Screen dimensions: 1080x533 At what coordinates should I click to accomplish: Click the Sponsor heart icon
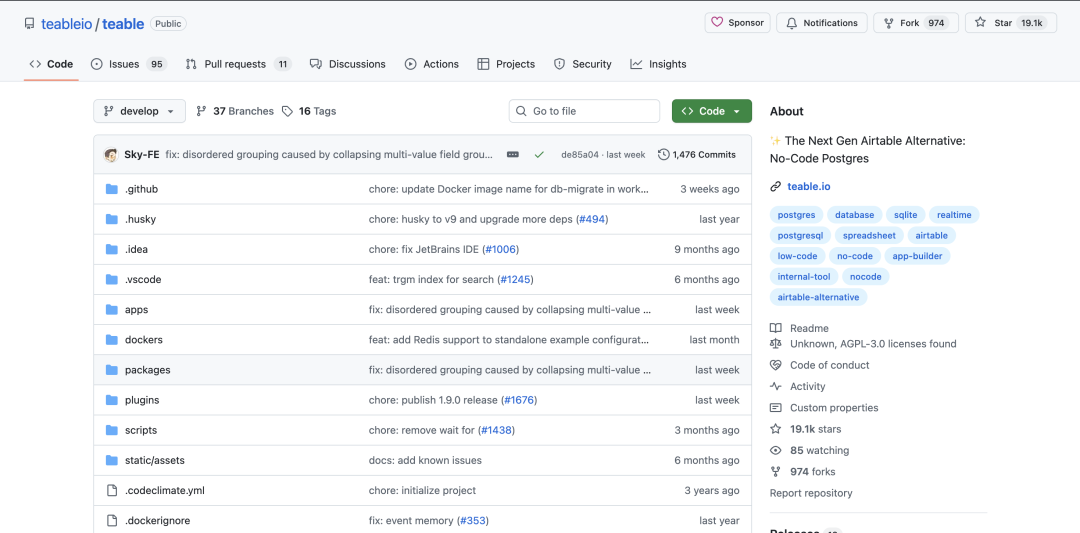pyautogui.click(x=718, y=23)
